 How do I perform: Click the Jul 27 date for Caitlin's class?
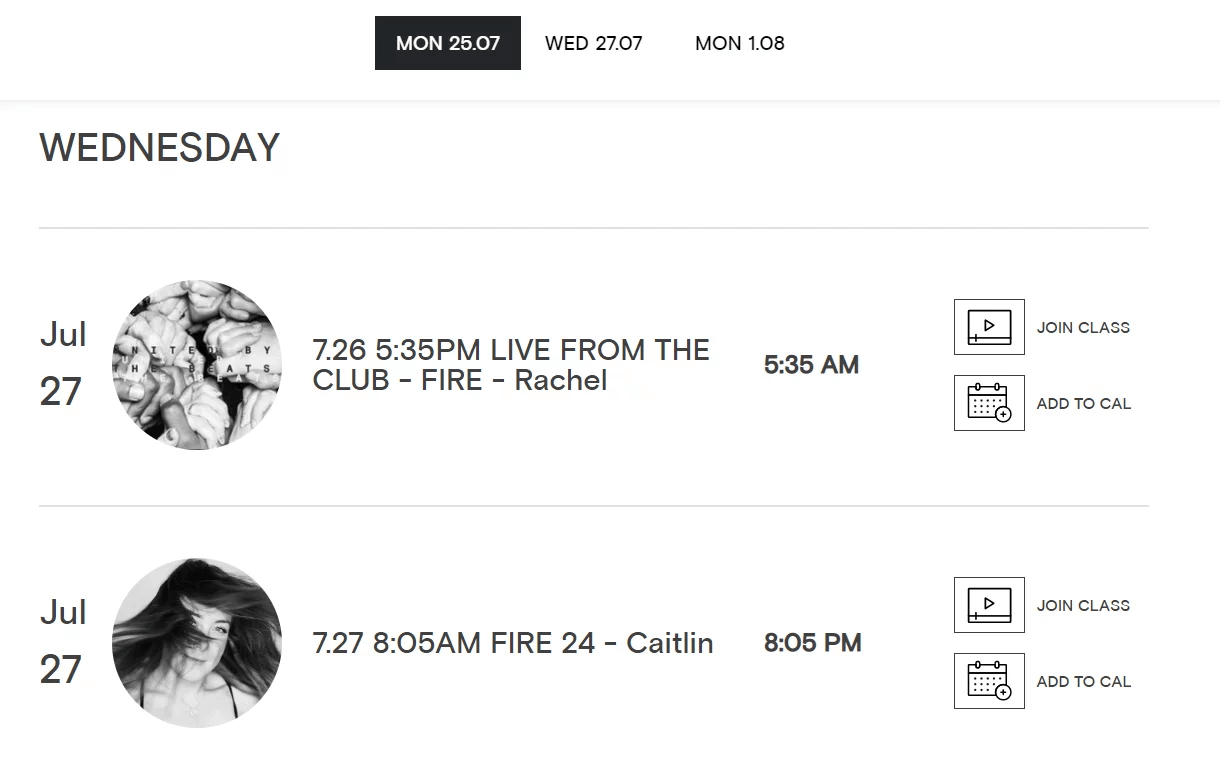pyautogui.click(x=63, y=643)
